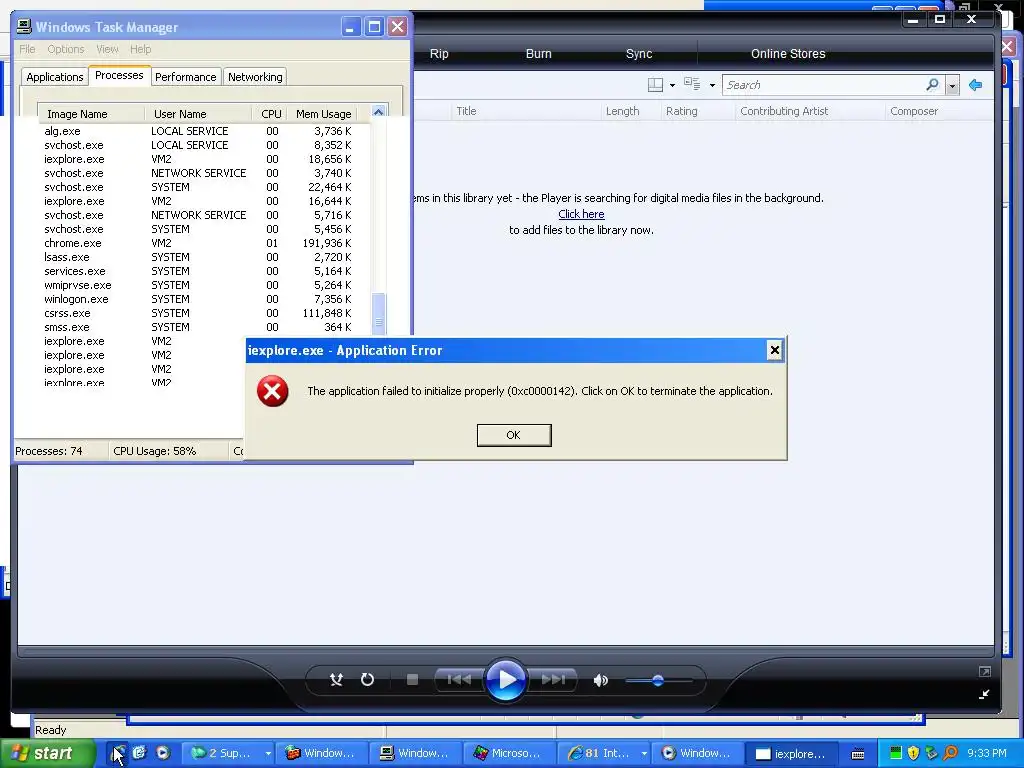
Task: Click the Stop button in Media Player
Action: tap(412, 680)
